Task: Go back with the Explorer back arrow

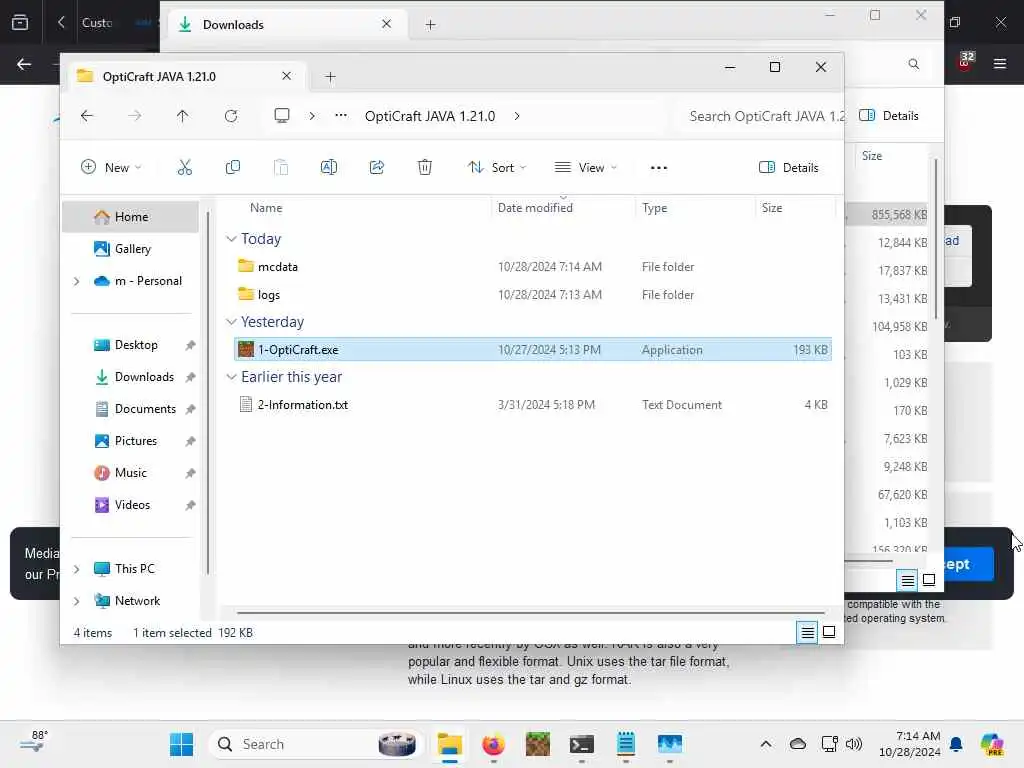Action: [x=87, y=116]
